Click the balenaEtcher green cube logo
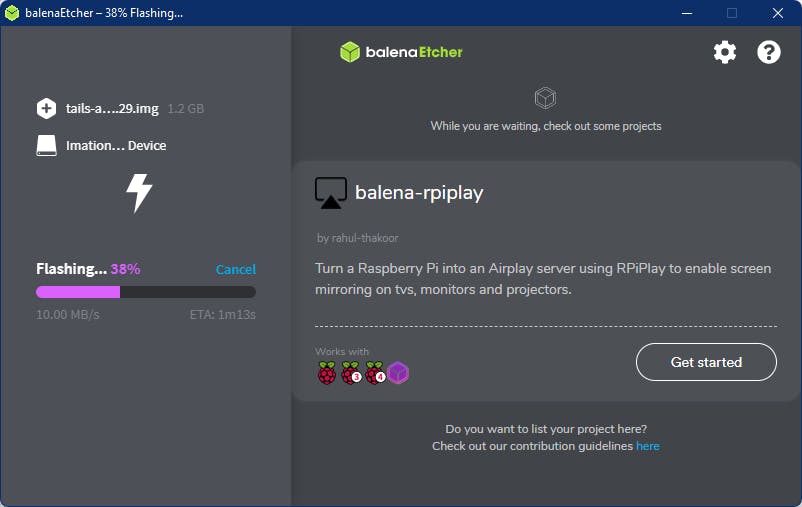Screen dimensions: 802x507 point(350,52)
